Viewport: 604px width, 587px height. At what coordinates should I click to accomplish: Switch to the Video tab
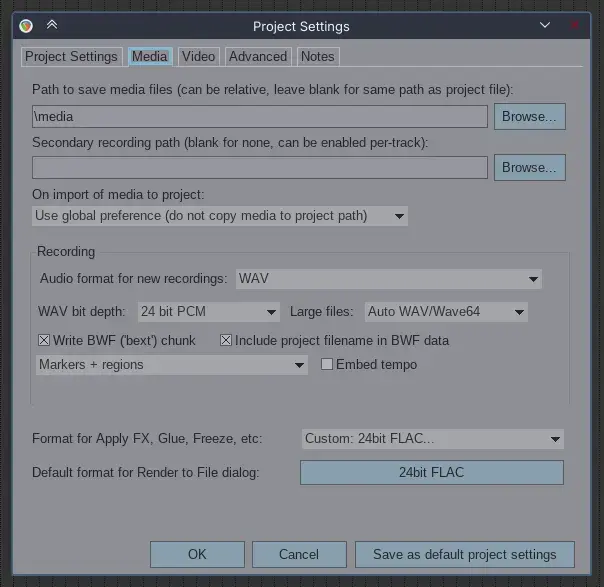coord(198,57)
